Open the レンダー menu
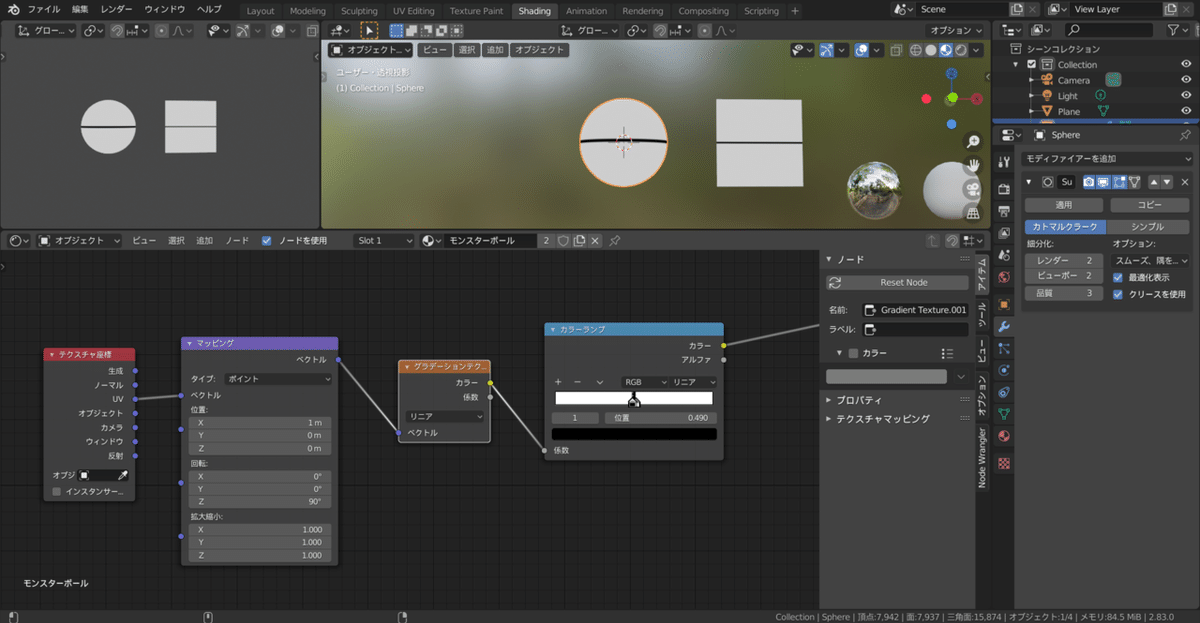Screen dimensions: 1200x623 [116, 9]
